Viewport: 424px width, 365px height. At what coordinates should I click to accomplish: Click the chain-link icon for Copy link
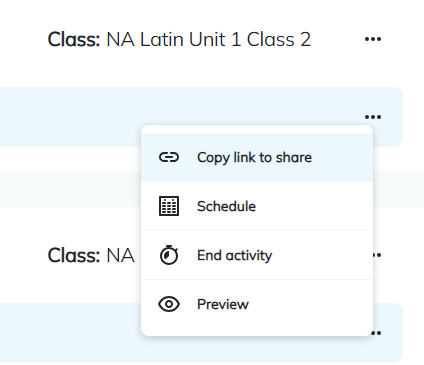pos(169,157)
